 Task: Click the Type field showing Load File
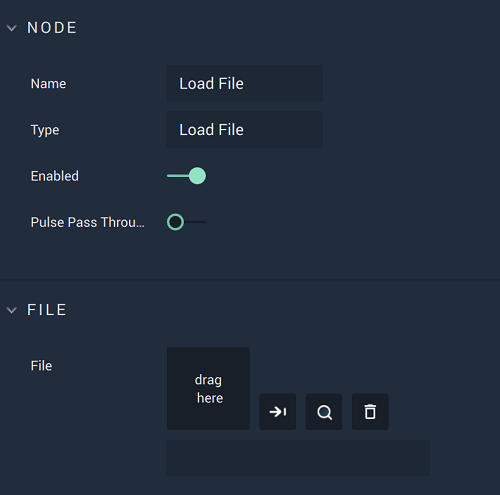245,130
